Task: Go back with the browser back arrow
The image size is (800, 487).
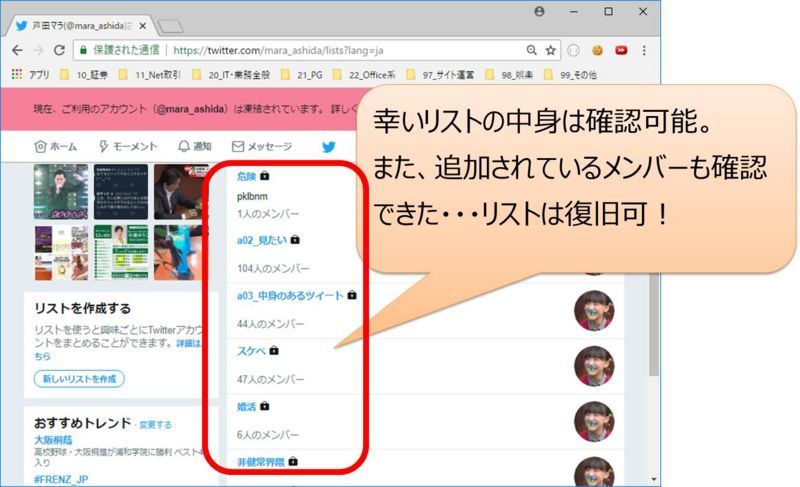Action: [x=17, y=50]
